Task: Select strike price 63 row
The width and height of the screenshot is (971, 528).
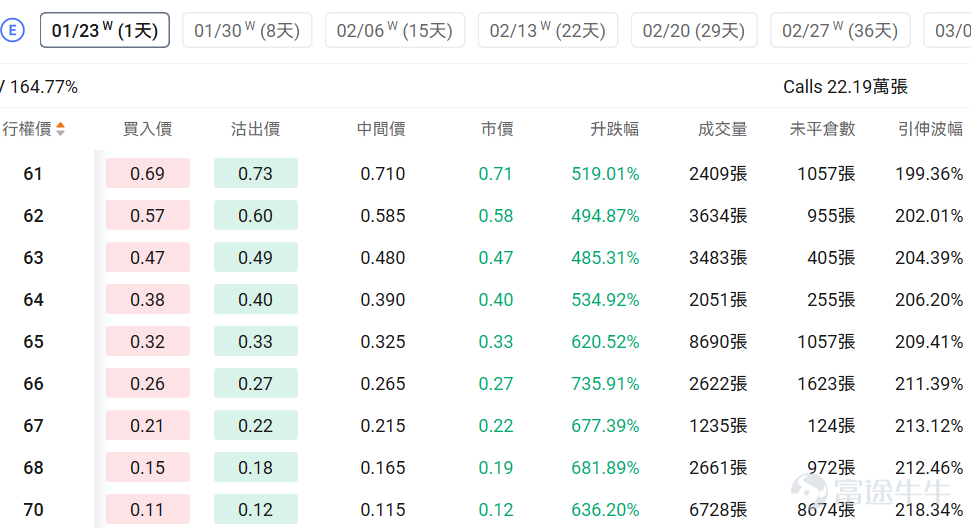Action: 33,258
